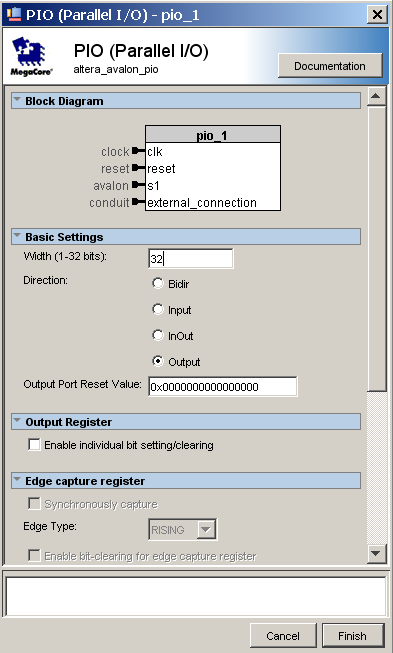Image resolution: width=393 pixels, height=653 pixels.
Task: Click the pio_1 block header
Action: (x=213, y=135)
